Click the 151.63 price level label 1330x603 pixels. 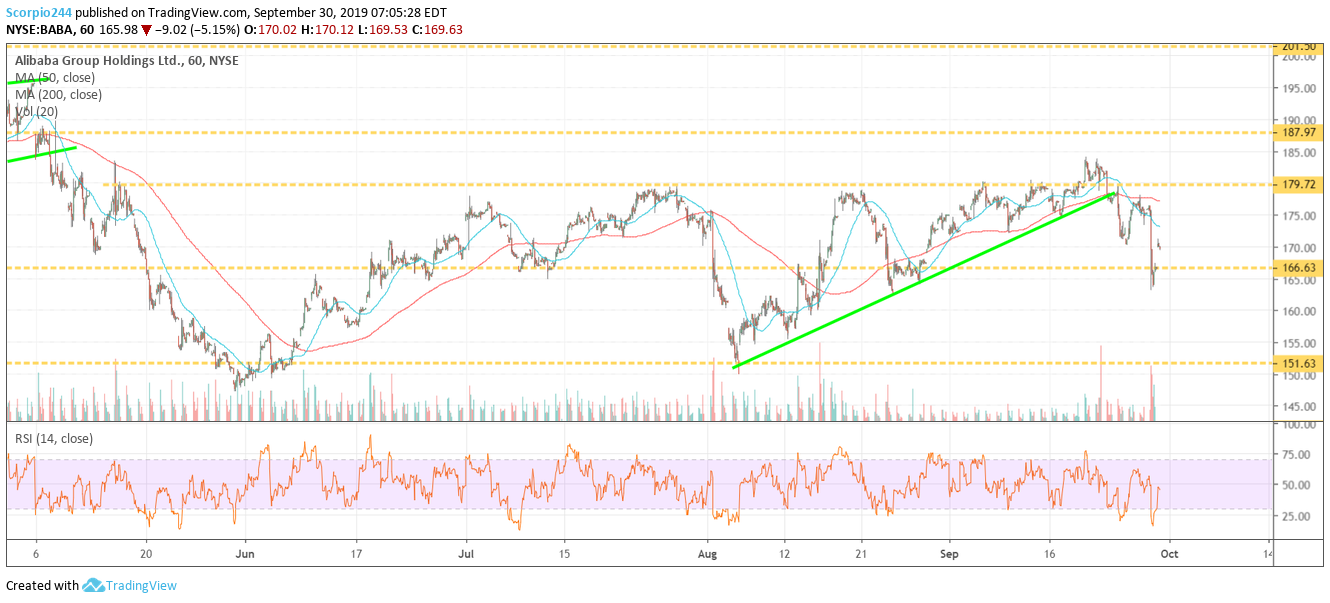tap(1298, 363)
